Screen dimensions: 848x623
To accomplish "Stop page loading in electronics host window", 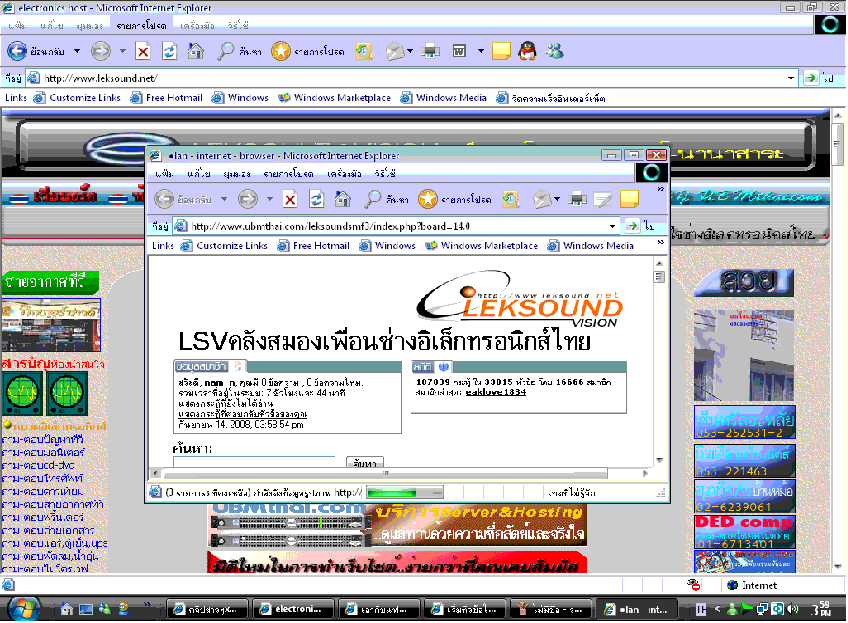I will coord(143,51).
